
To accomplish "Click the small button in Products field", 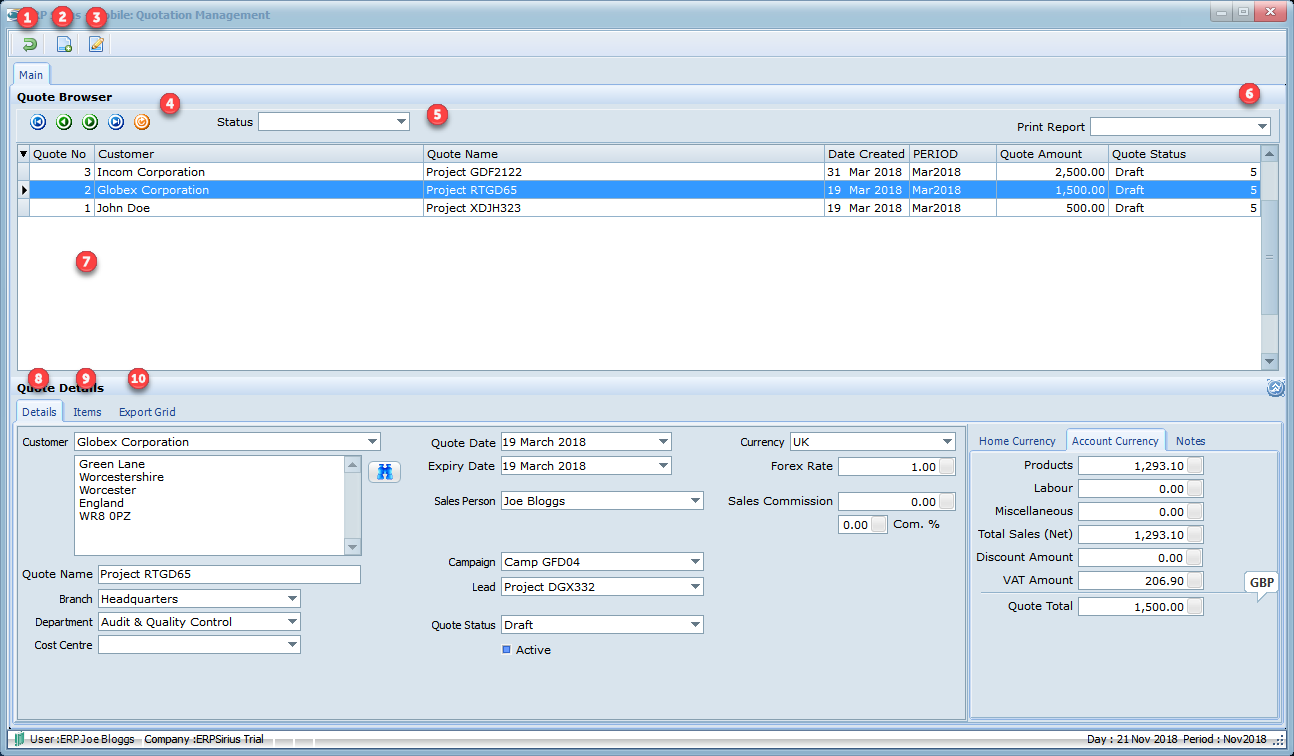I will (1195, 465).
